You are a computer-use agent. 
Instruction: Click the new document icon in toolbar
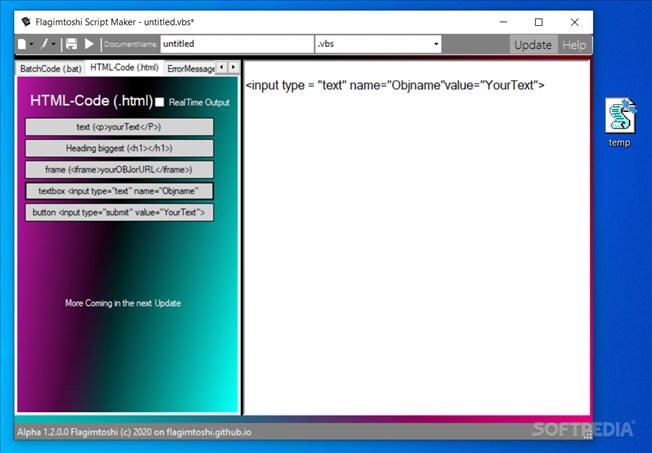(x=22, y=44)
